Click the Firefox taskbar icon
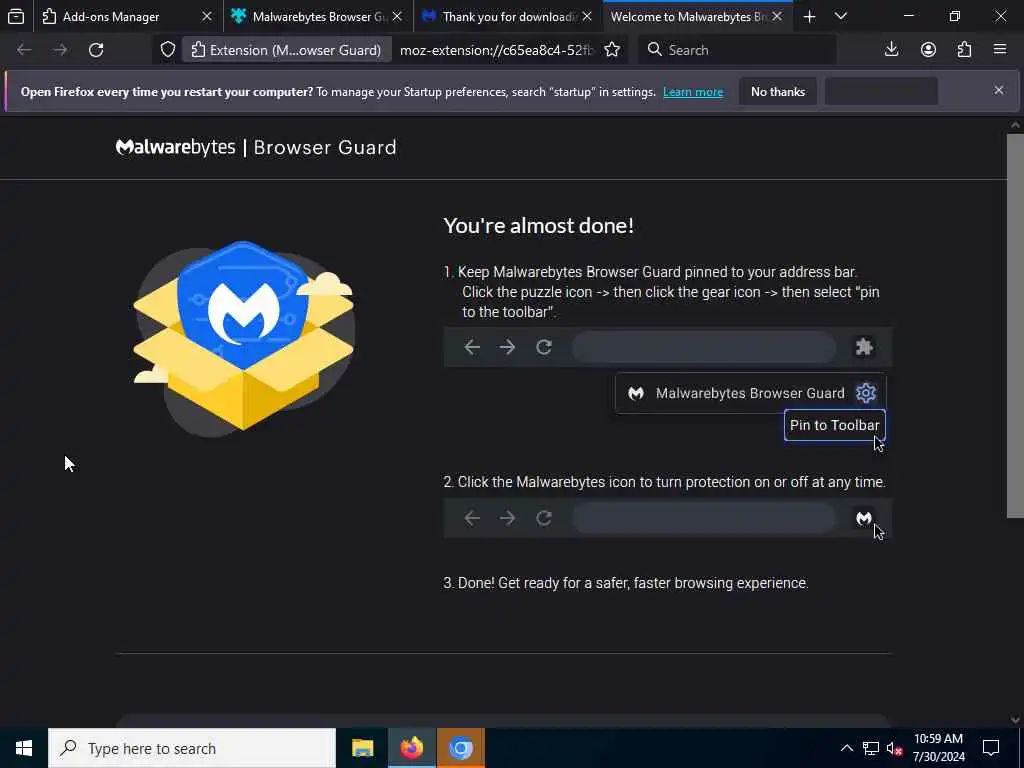 (x=411, y=748)
